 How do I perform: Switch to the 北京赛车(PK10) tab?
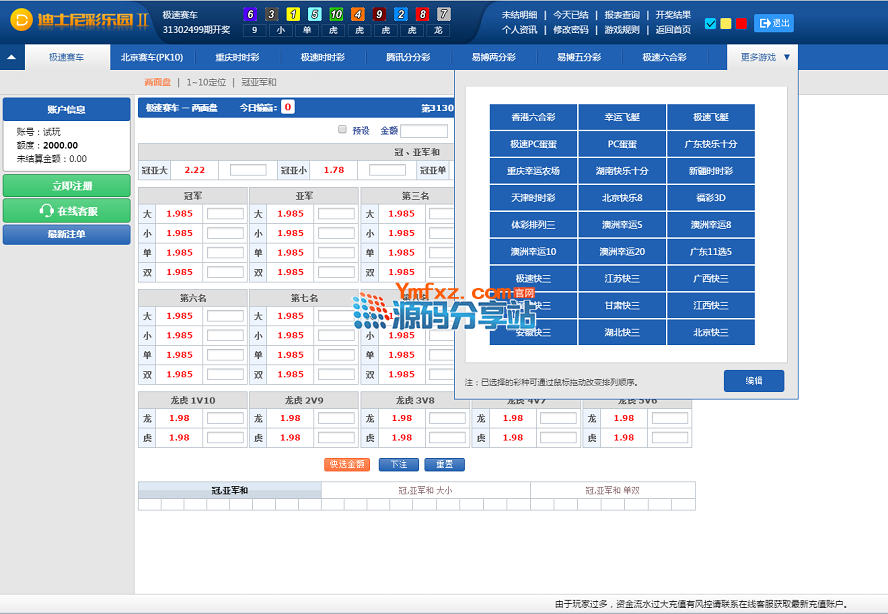(152, 58)
